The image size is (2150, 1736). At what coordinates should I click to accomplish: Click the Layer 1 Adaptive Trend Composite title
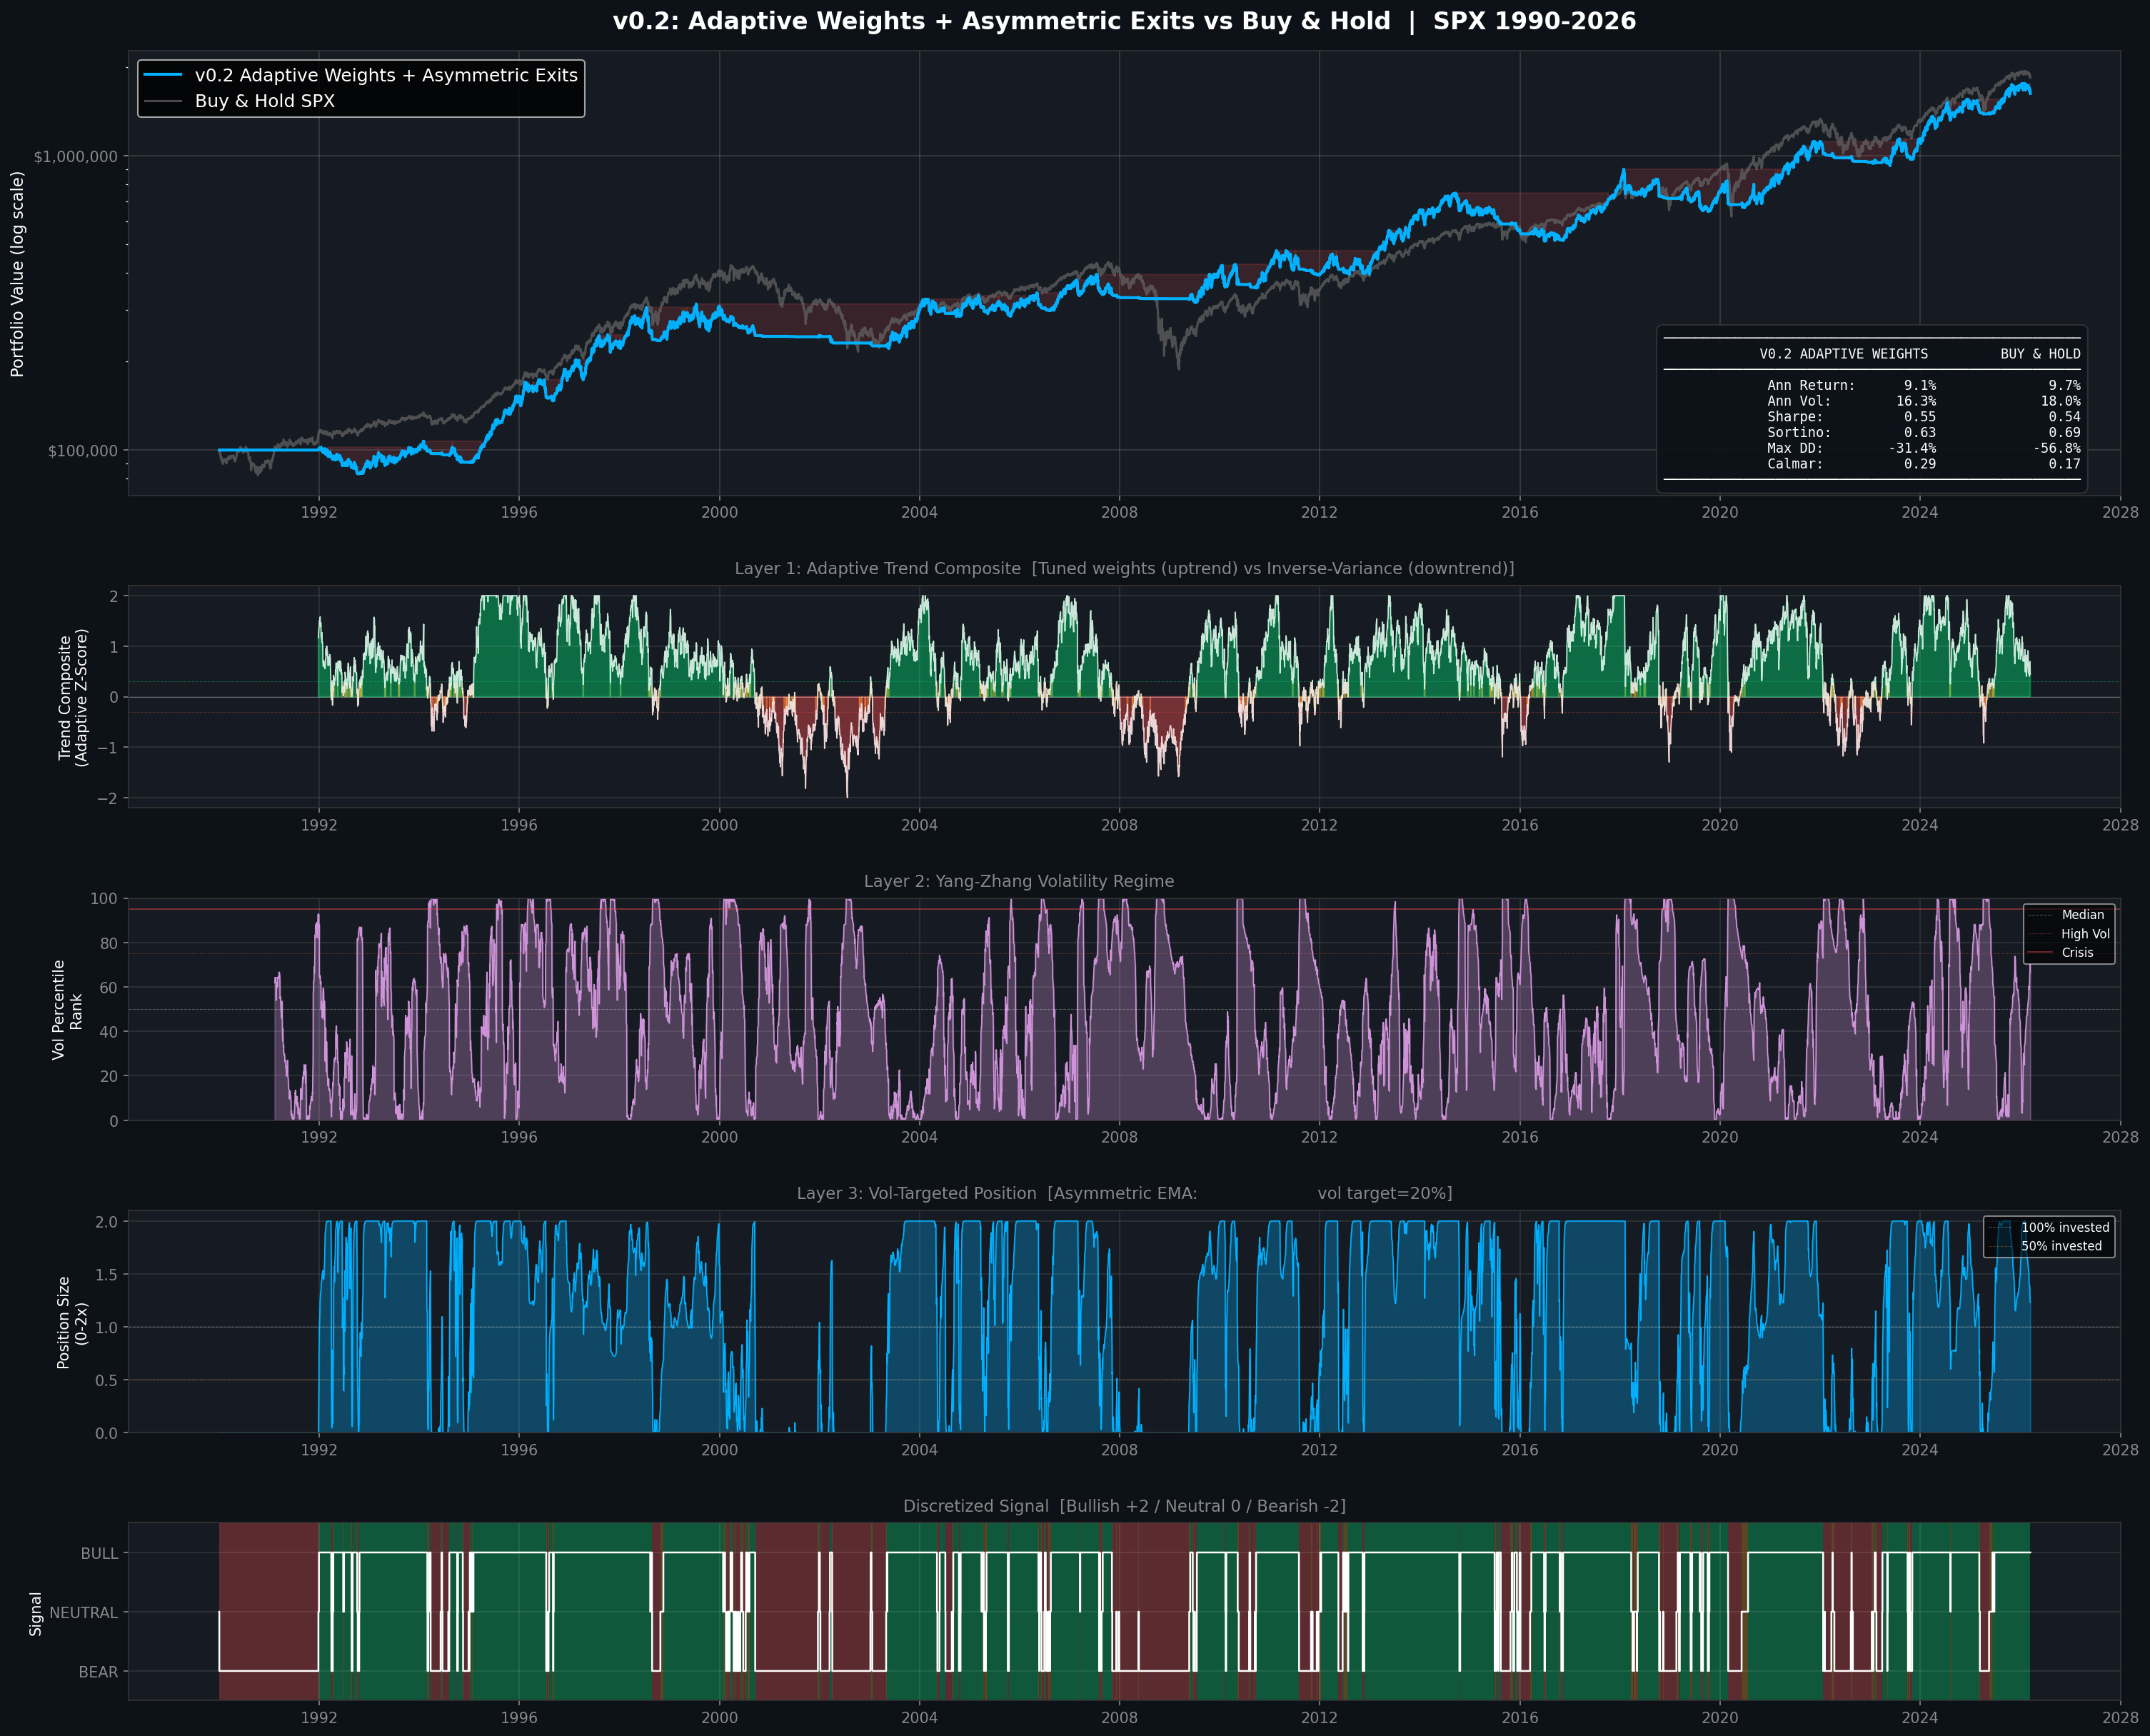tap(1124, 568)
